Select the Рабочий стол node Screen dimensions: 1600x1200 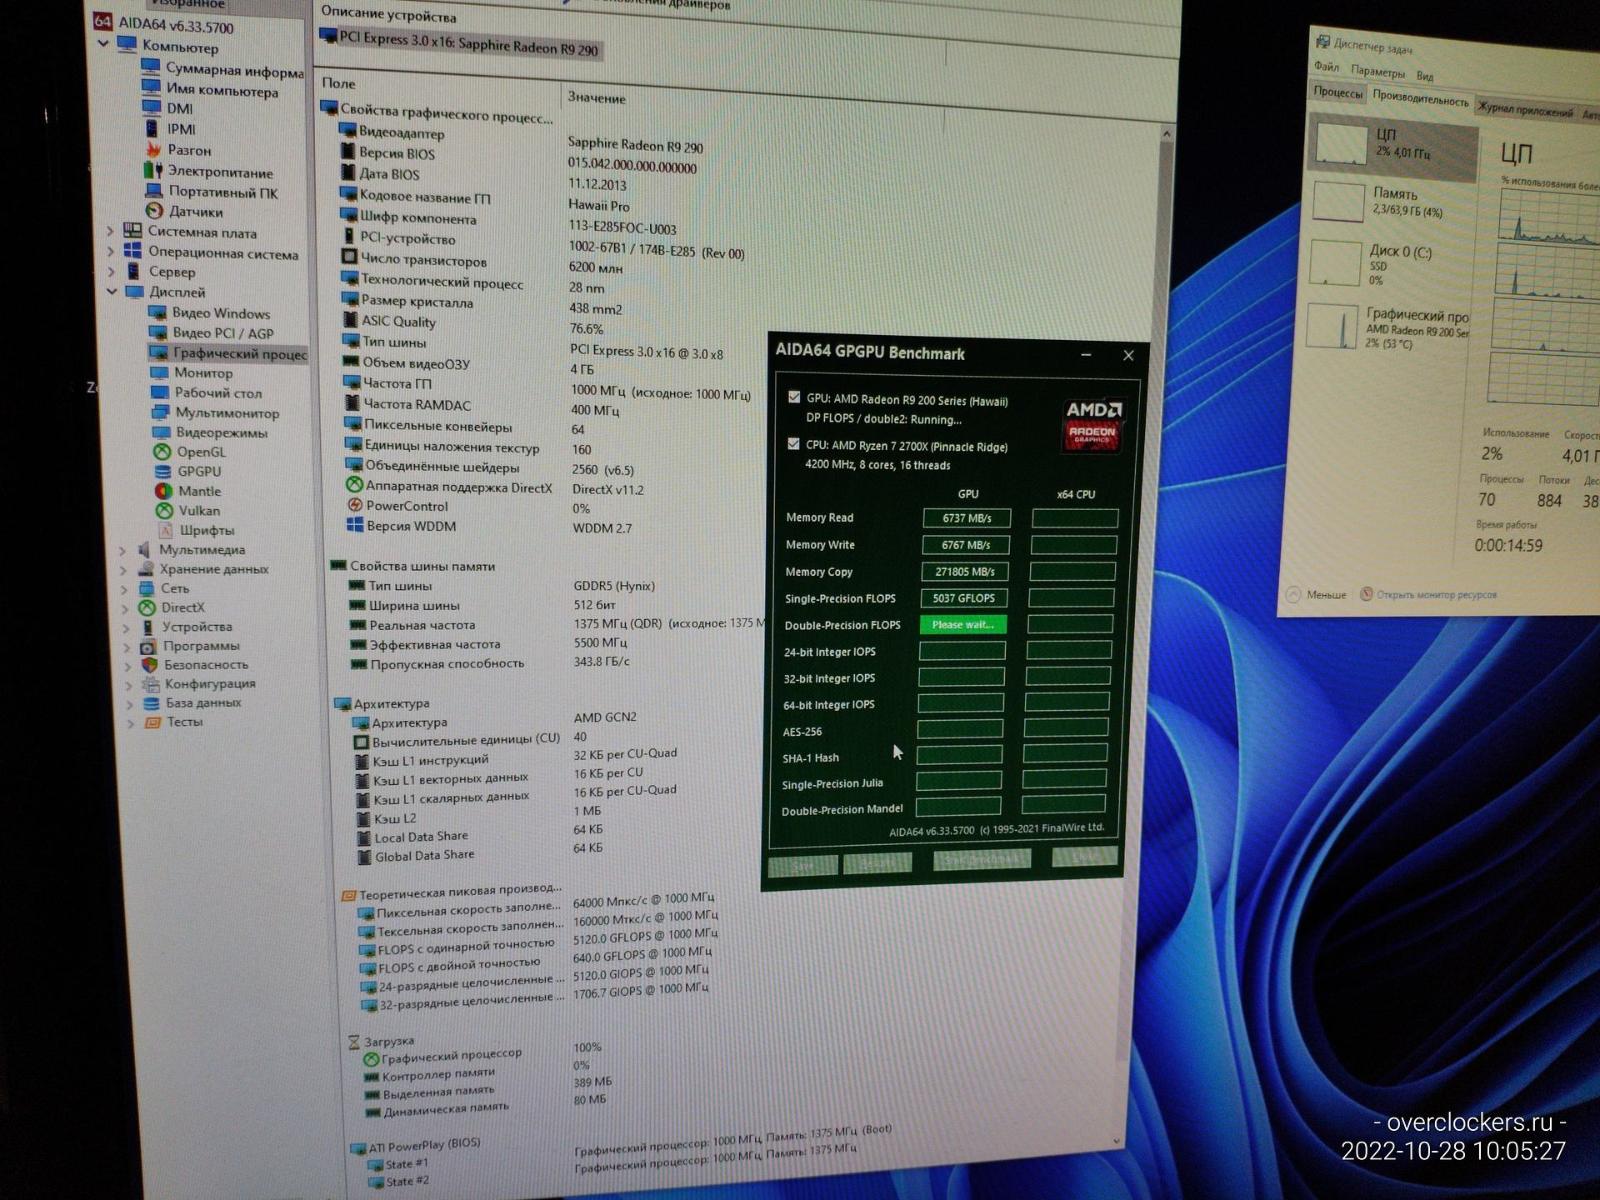click(205, 393)
